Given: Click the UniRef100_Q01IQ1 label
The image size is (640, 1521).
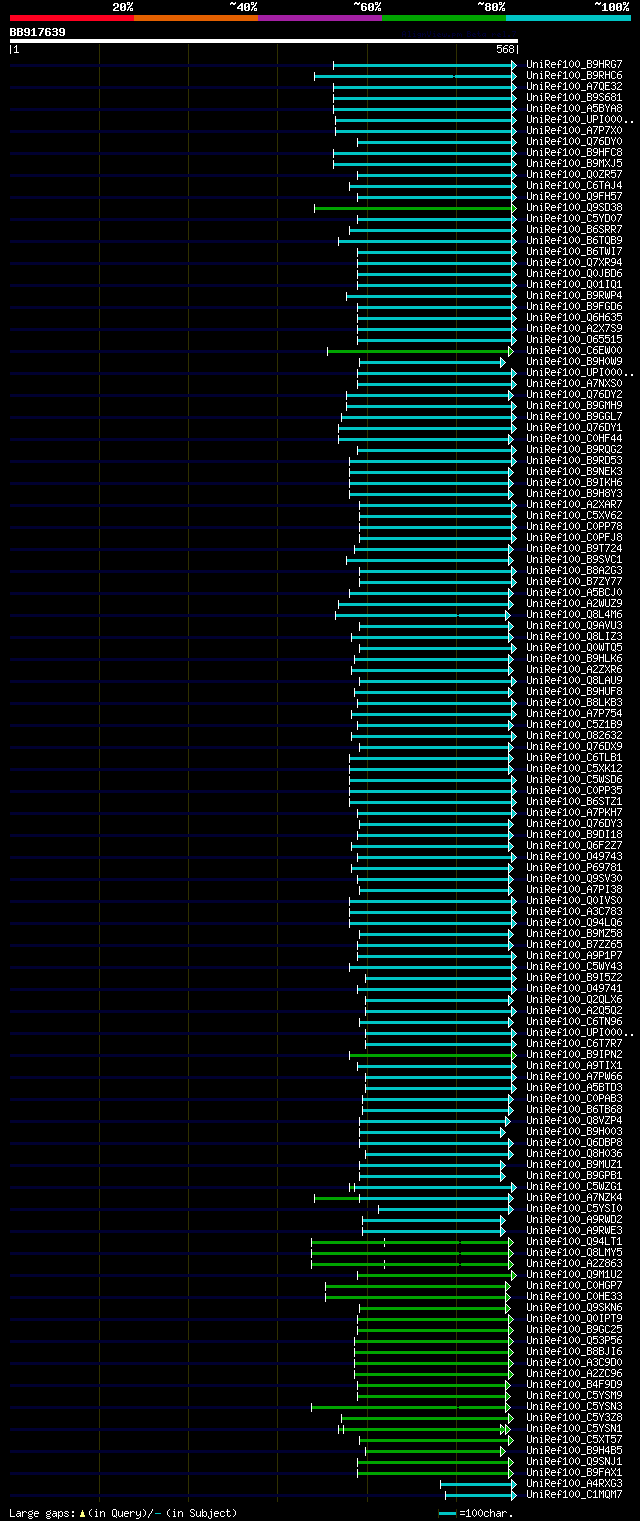Looking at the screenshot, I should pyautogui.click(x=573, y=284).
